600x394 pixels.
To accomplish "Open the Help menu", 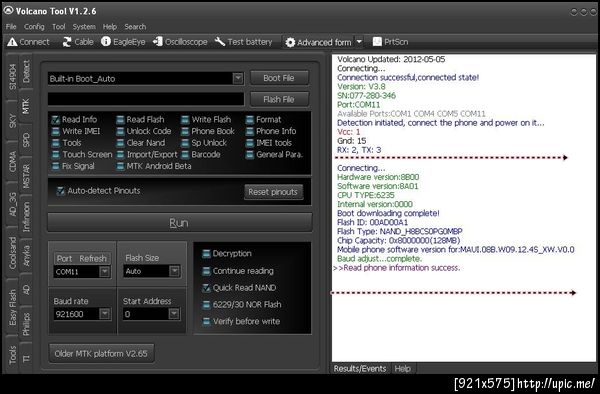I will click(x=109, y=27).
